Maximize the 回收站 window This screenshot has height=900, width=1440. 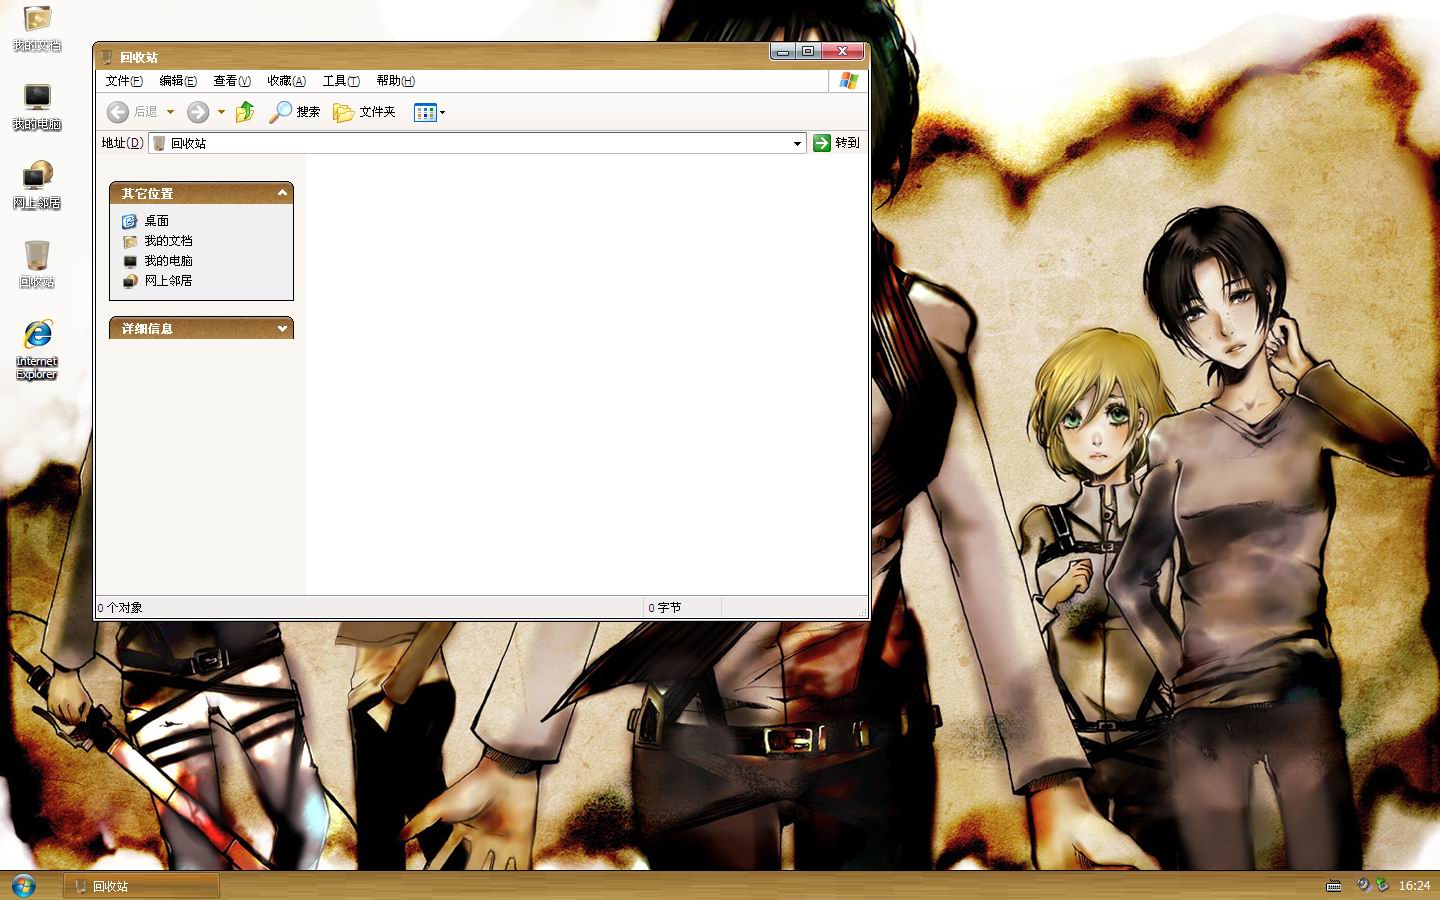coord(808,51)
